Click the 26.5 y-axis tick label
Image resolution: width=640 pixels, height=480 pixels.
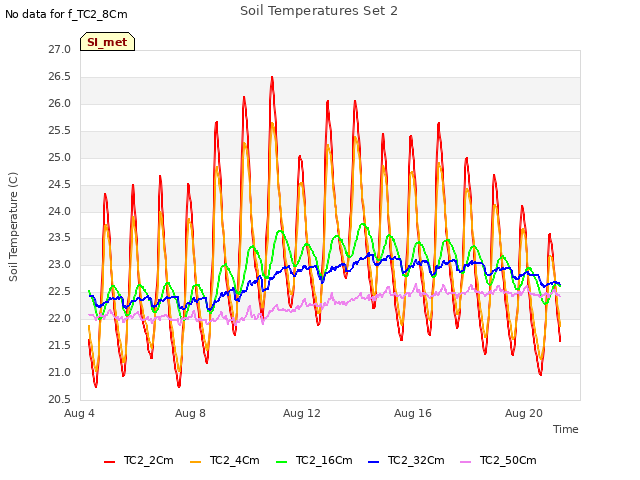pos(60,76)
